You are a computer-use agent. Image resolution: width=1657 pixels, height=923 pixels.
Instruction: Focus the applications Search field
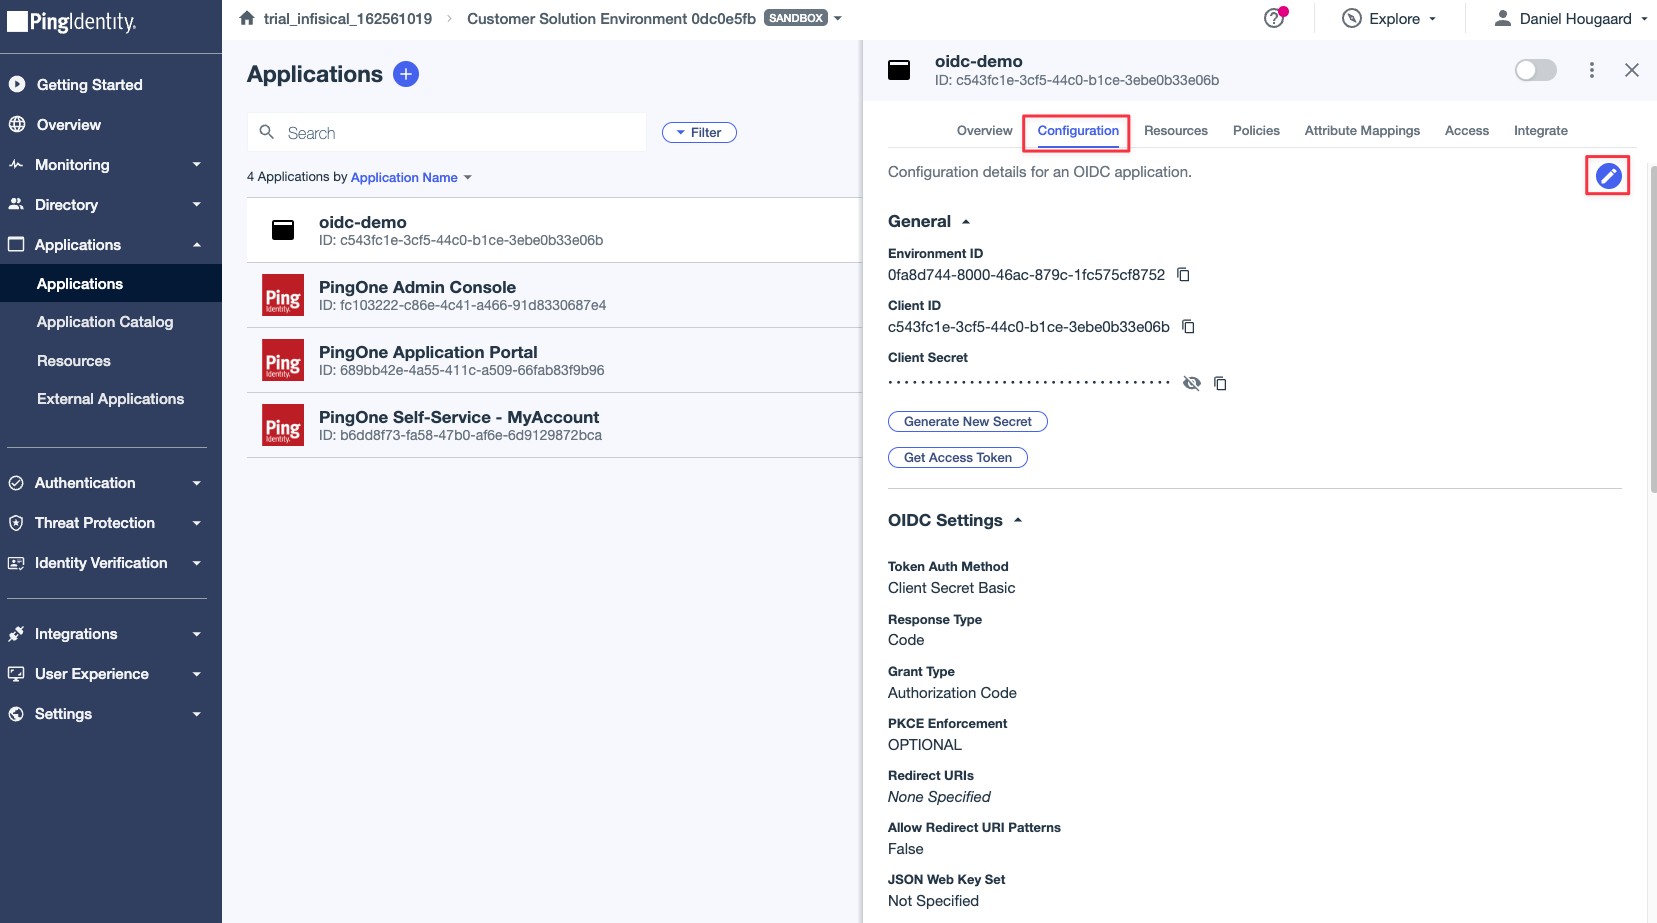pos(447,133)
